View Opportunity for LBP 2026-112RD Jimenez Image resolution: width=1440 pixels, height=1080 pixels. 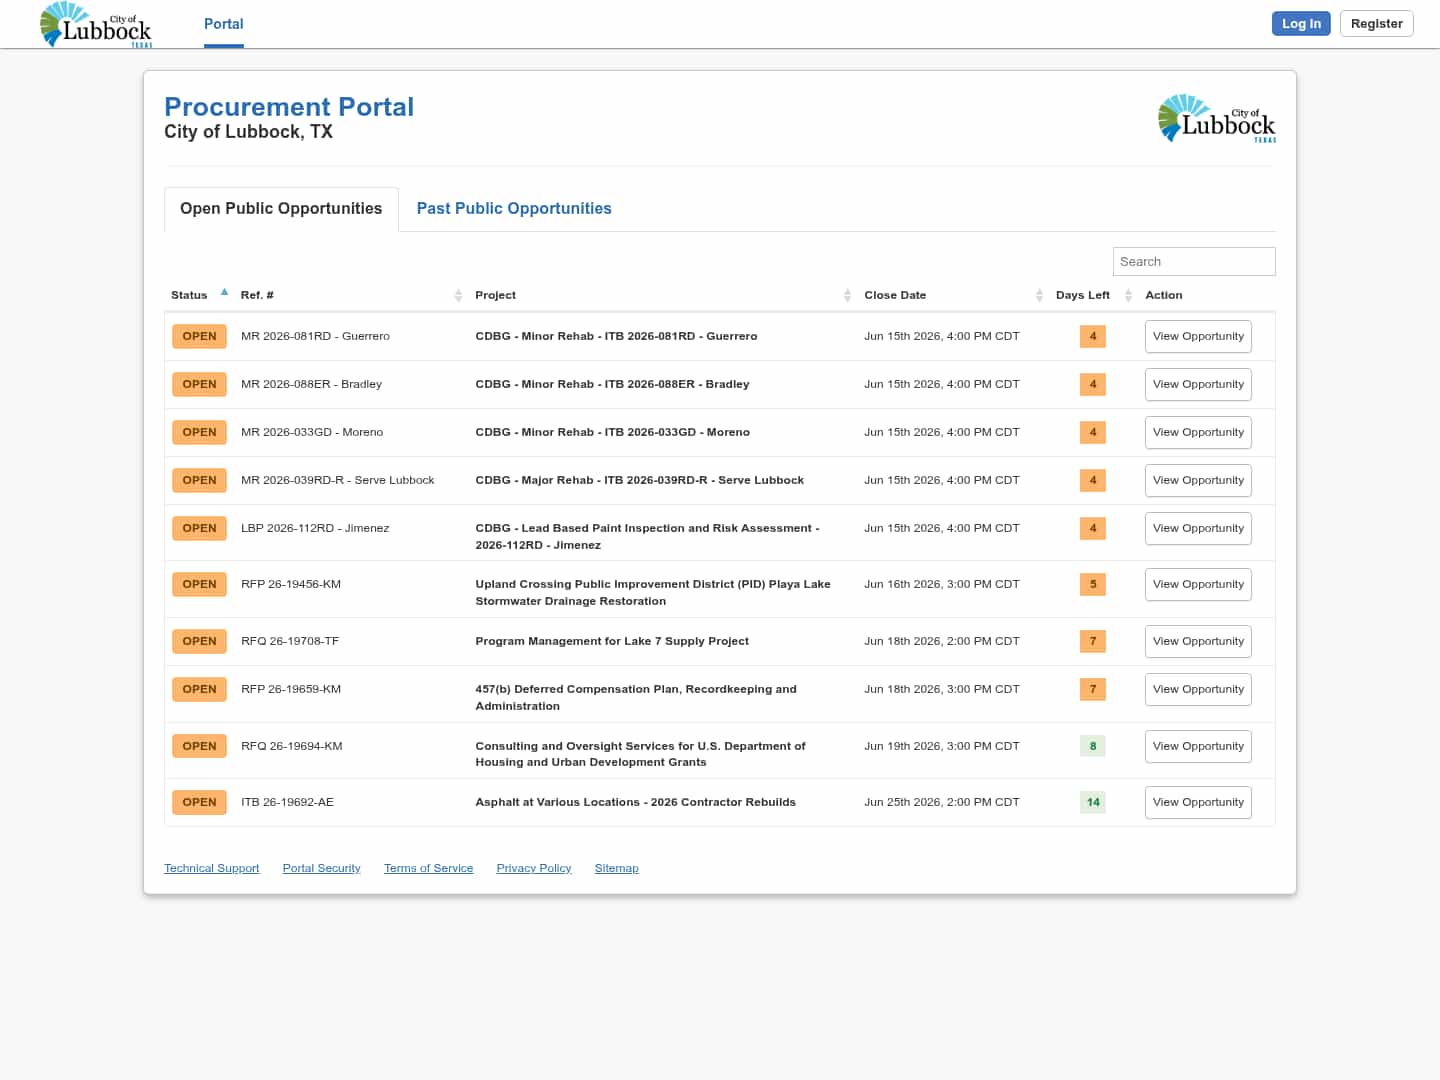(1198, 529)
